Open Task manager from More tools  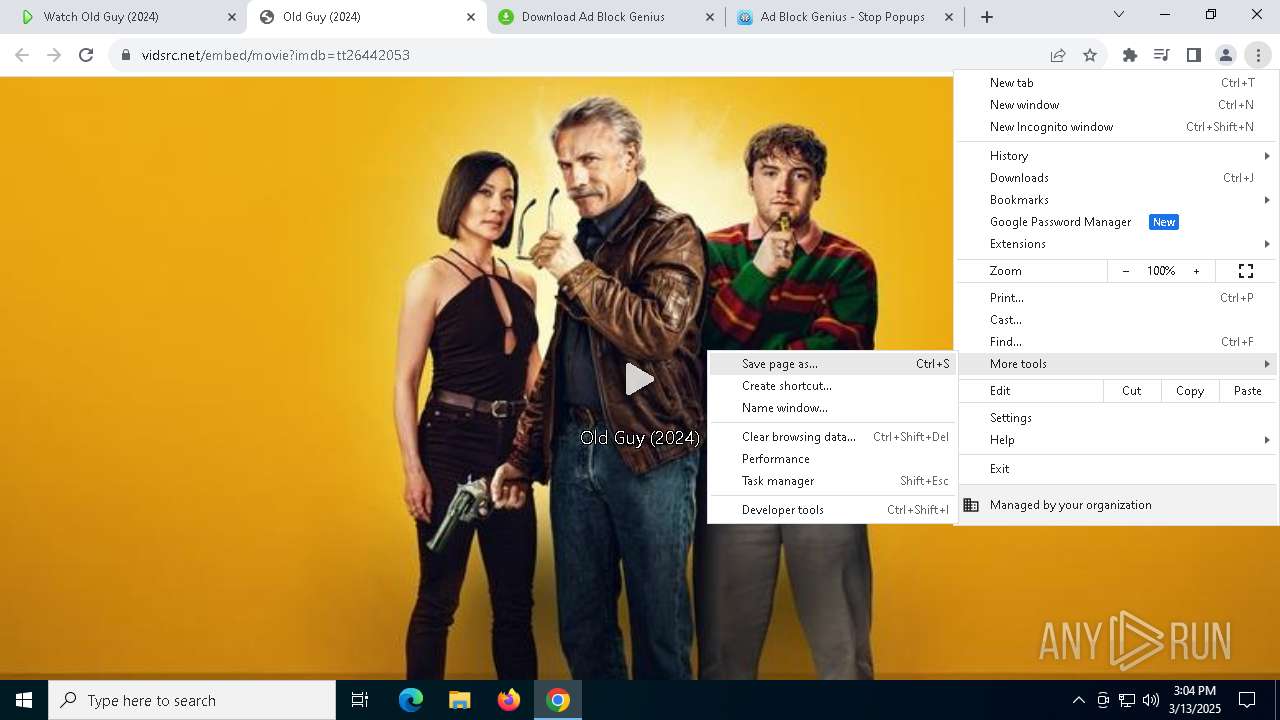pyautogui.click(x=831, y=481)
